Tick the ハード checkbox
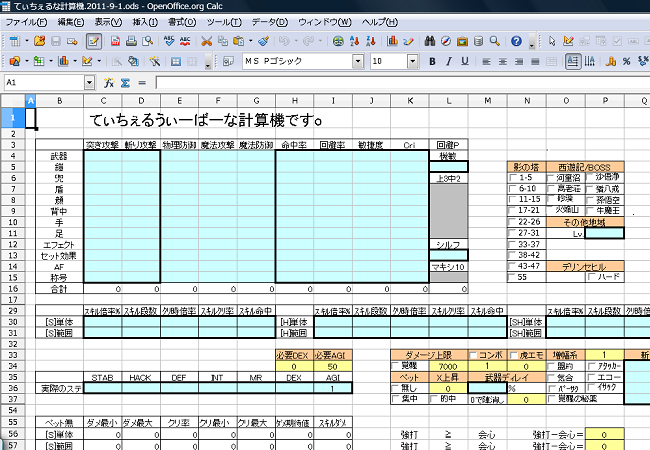Screen dimensions: 650x450 coord(590,277)
